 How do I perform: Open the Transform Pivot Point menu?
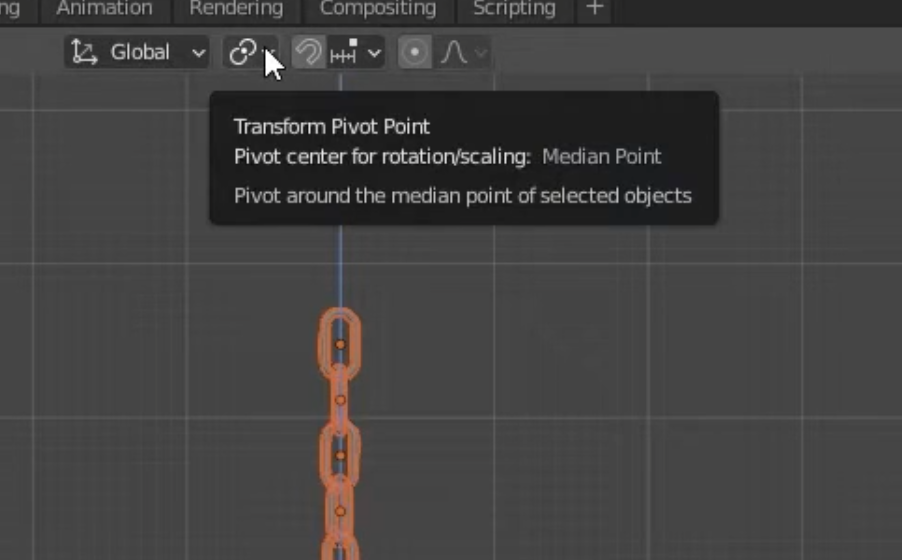point(251,52)
